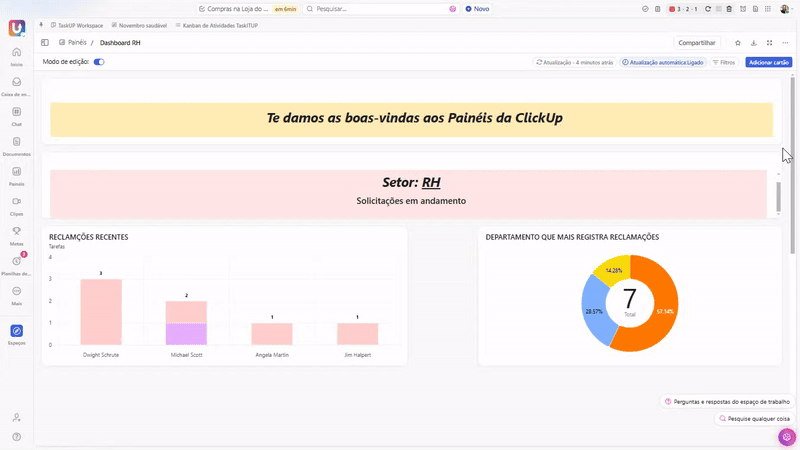Click the Compartilhar button
The width and height of the screenshot is (800, 450).
[x=696, y=43]
